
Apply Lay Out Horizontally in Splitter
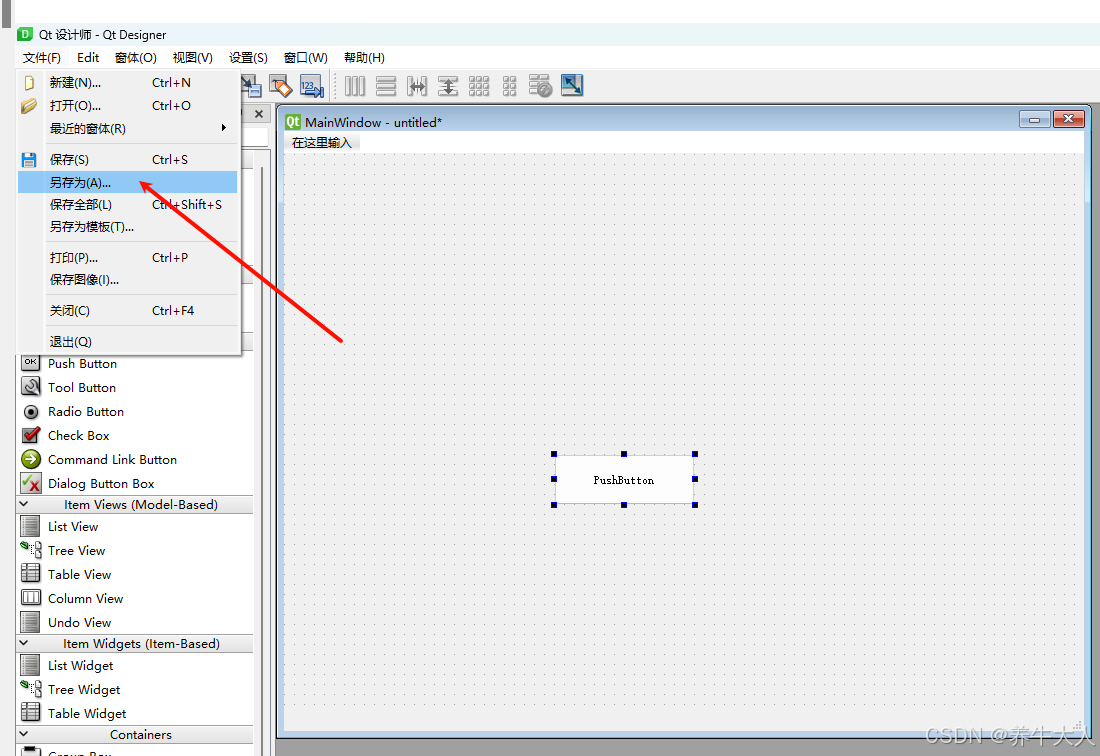417,86
